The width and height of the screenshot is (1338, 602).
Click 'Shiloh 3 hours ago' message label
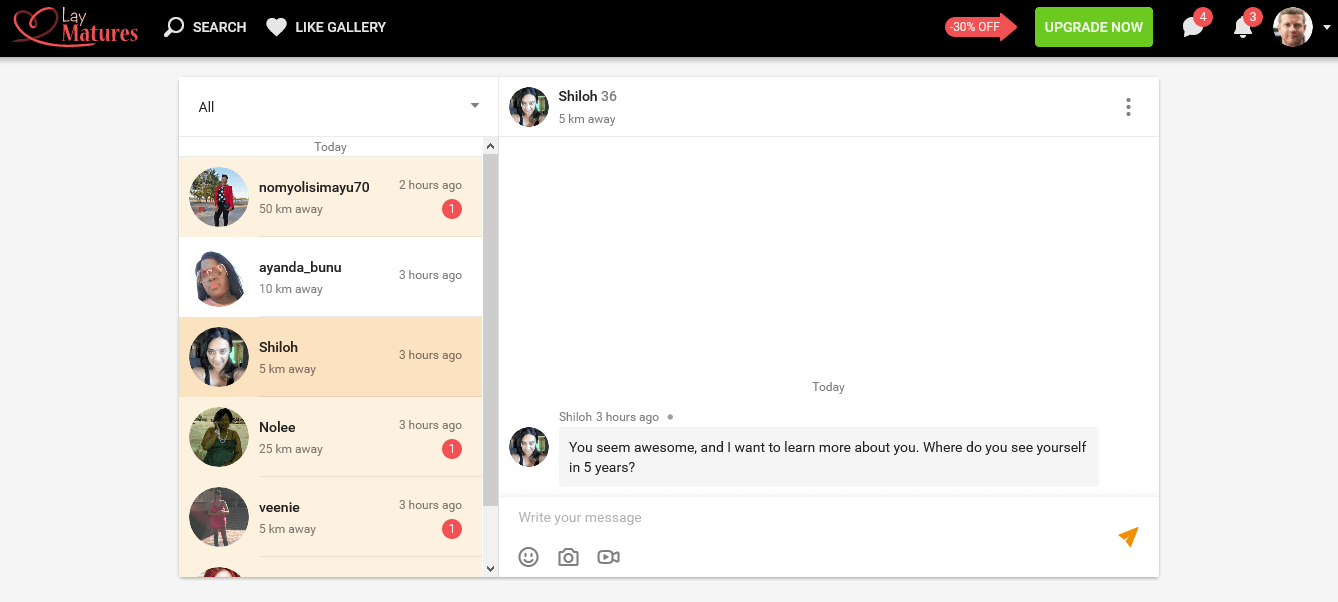(608, 417)
